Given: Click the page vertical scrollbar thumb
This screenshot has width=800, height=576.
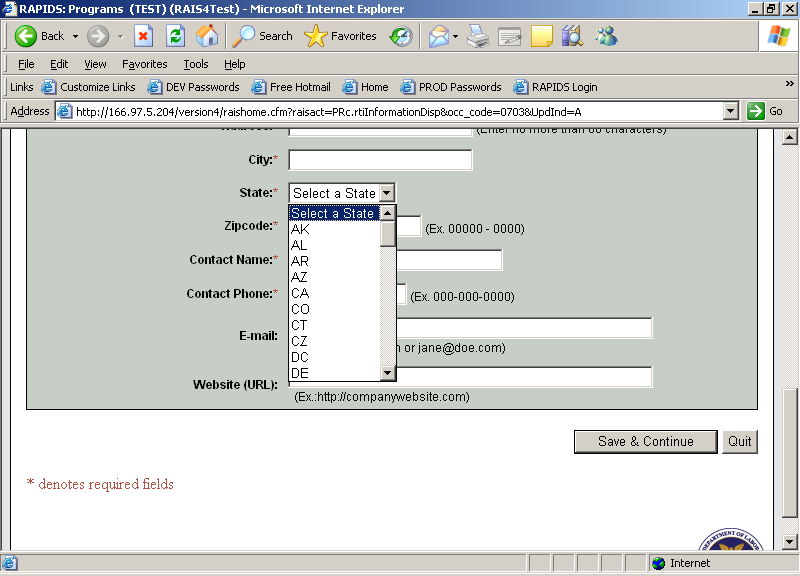Looking at the screenshot, I should point(789,453).
